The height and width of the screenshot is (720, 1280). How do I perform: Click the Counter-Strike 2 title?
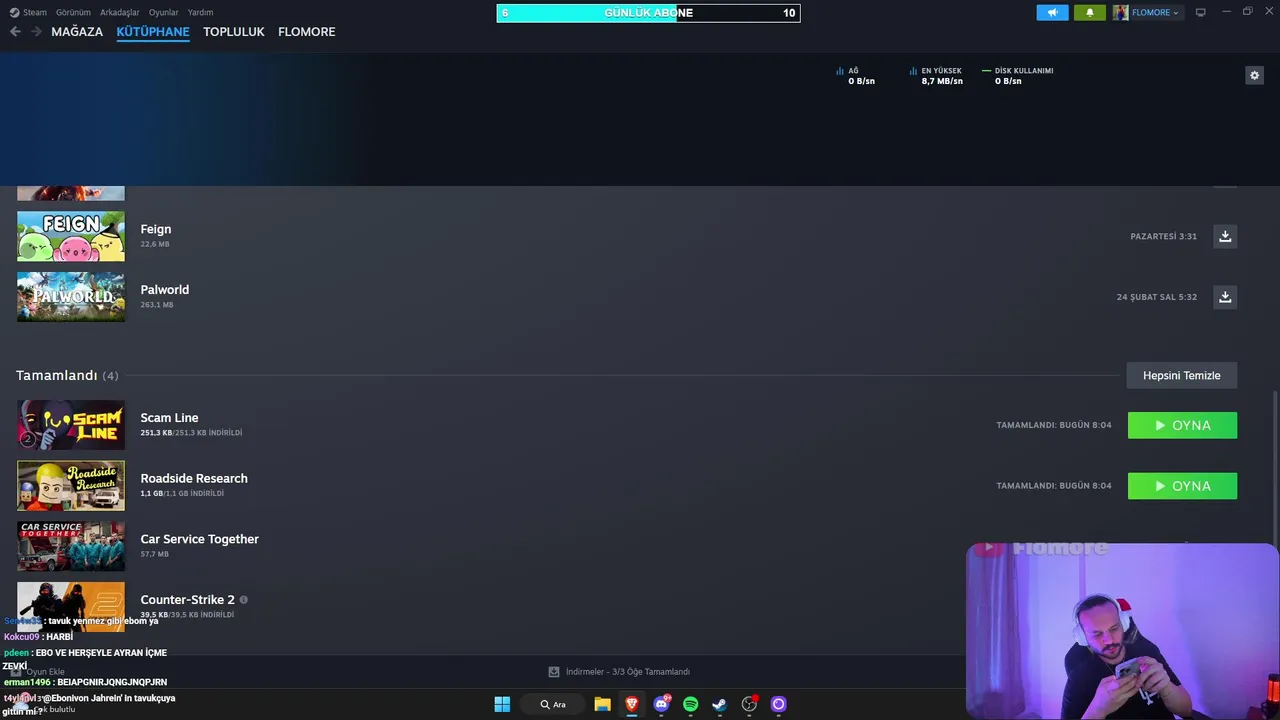click(188, 600)
